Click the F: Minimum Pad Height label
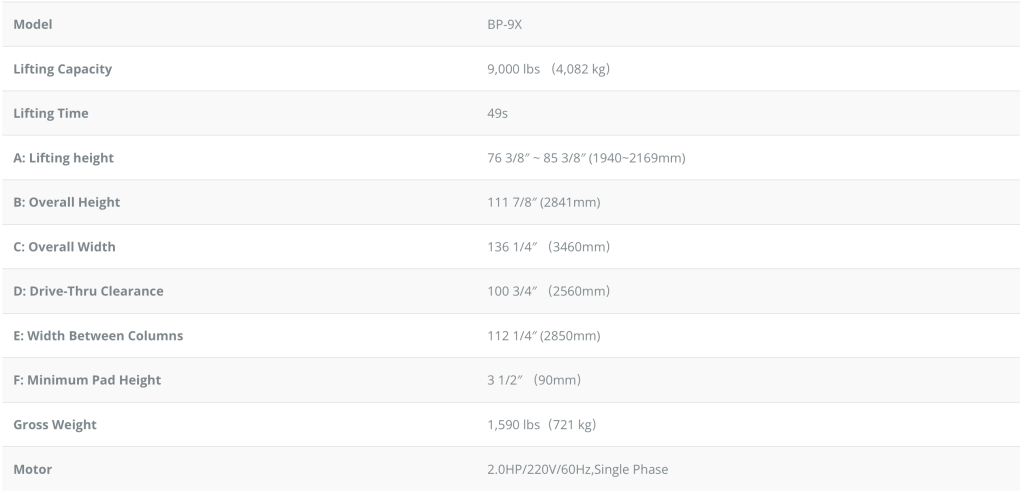Viewport: 1024px width, 494px height. coord(87,380)
